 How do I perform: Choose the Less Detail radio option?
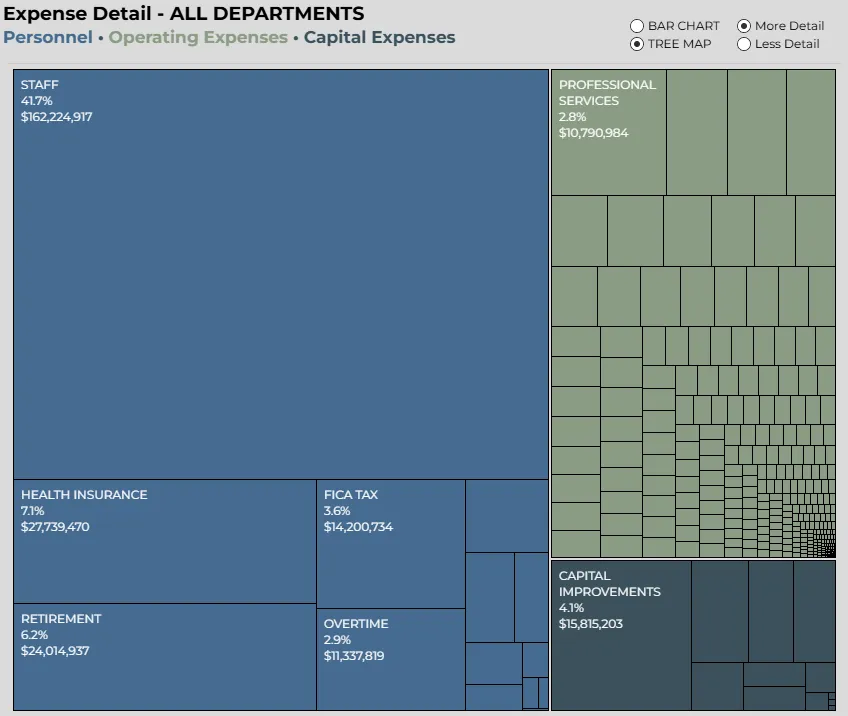(x=744, y=44)
